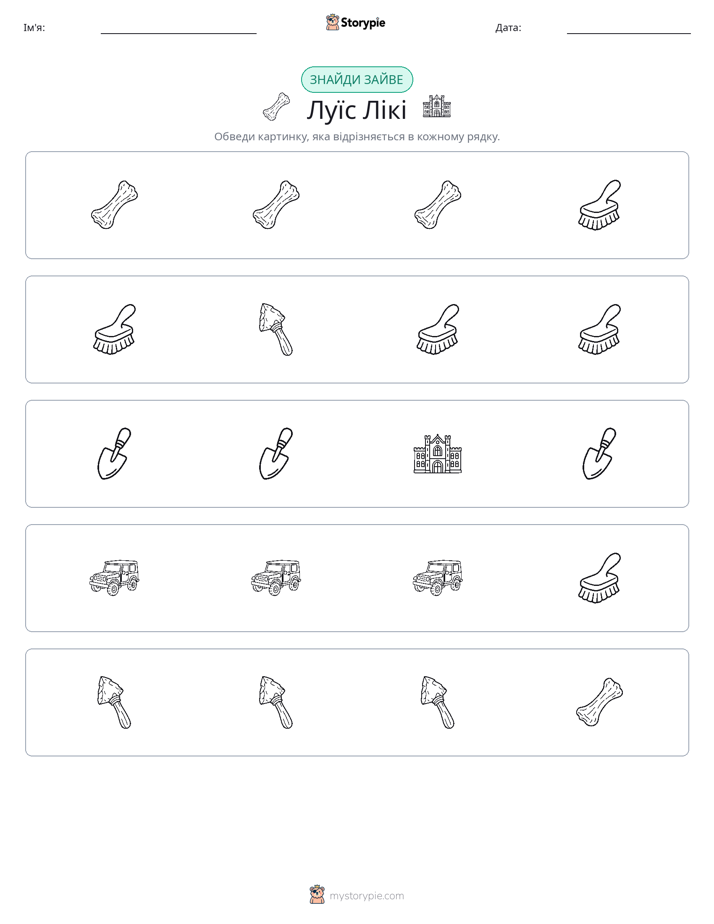Screen dimensions: 714x924
Task: Click the first jeep in row four
Action: [x=114, y=578]
